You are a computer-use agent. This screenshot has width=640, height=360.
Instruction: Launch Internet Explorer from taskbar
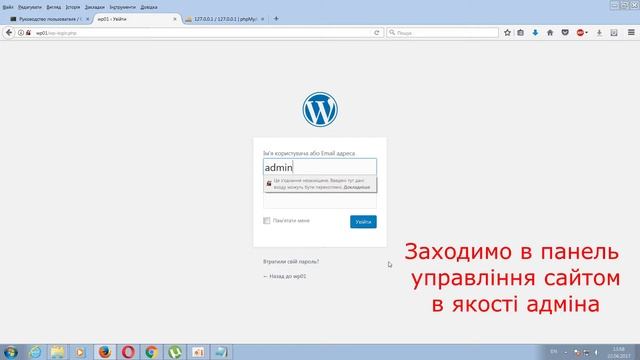(35, 352)
